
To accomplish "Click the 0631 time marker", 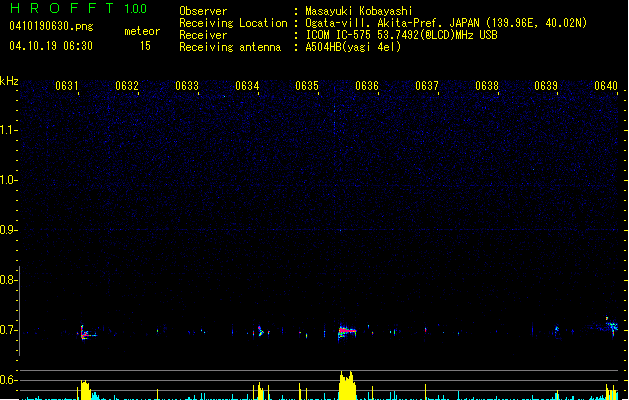I will 67,86.
